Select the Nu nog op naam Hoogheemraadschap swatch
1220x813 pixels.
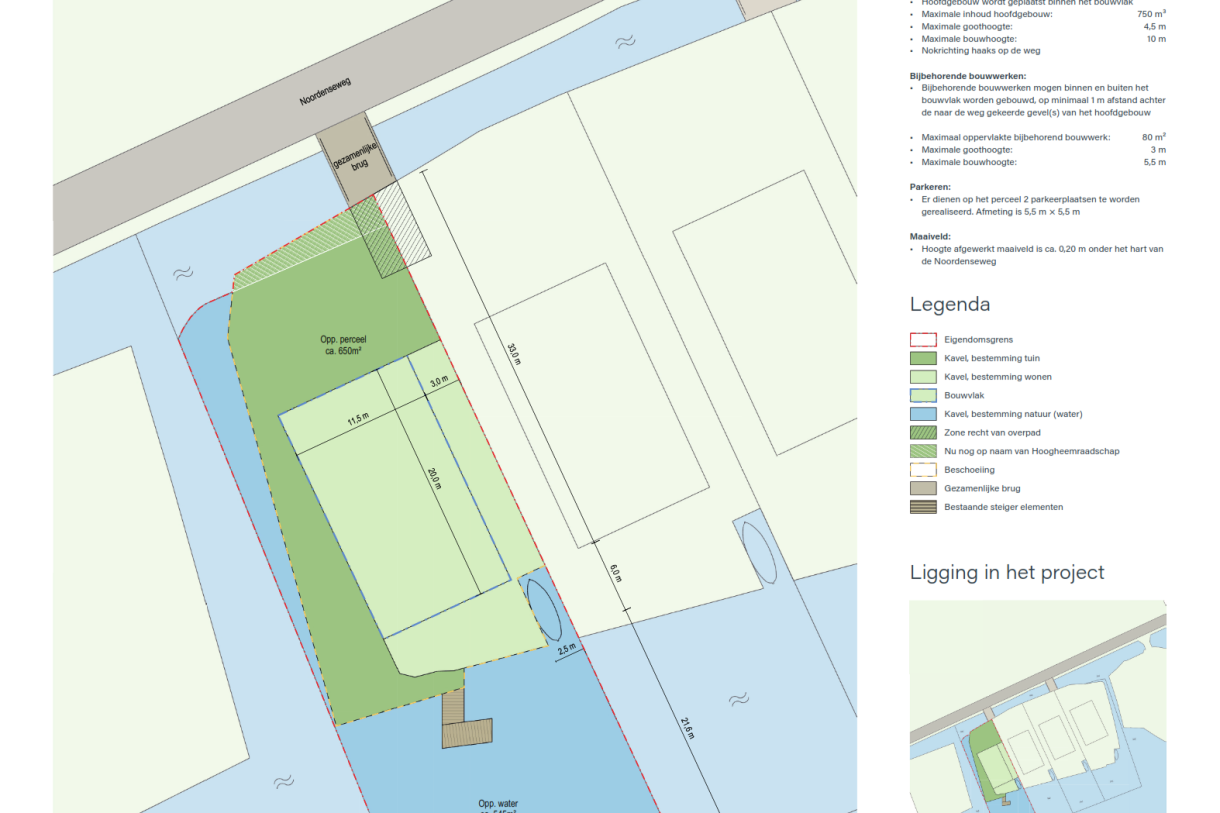tap(922, 451)
